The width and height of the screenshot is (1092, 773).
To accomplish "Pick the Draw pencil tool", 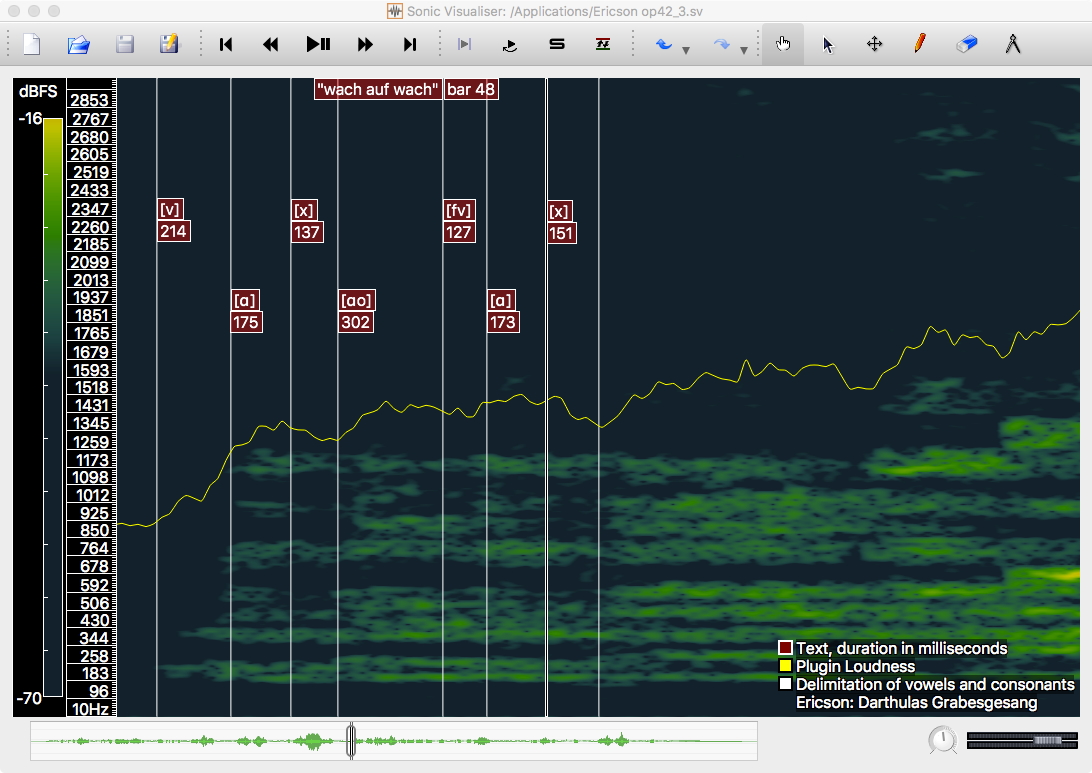I will [920, 45].
